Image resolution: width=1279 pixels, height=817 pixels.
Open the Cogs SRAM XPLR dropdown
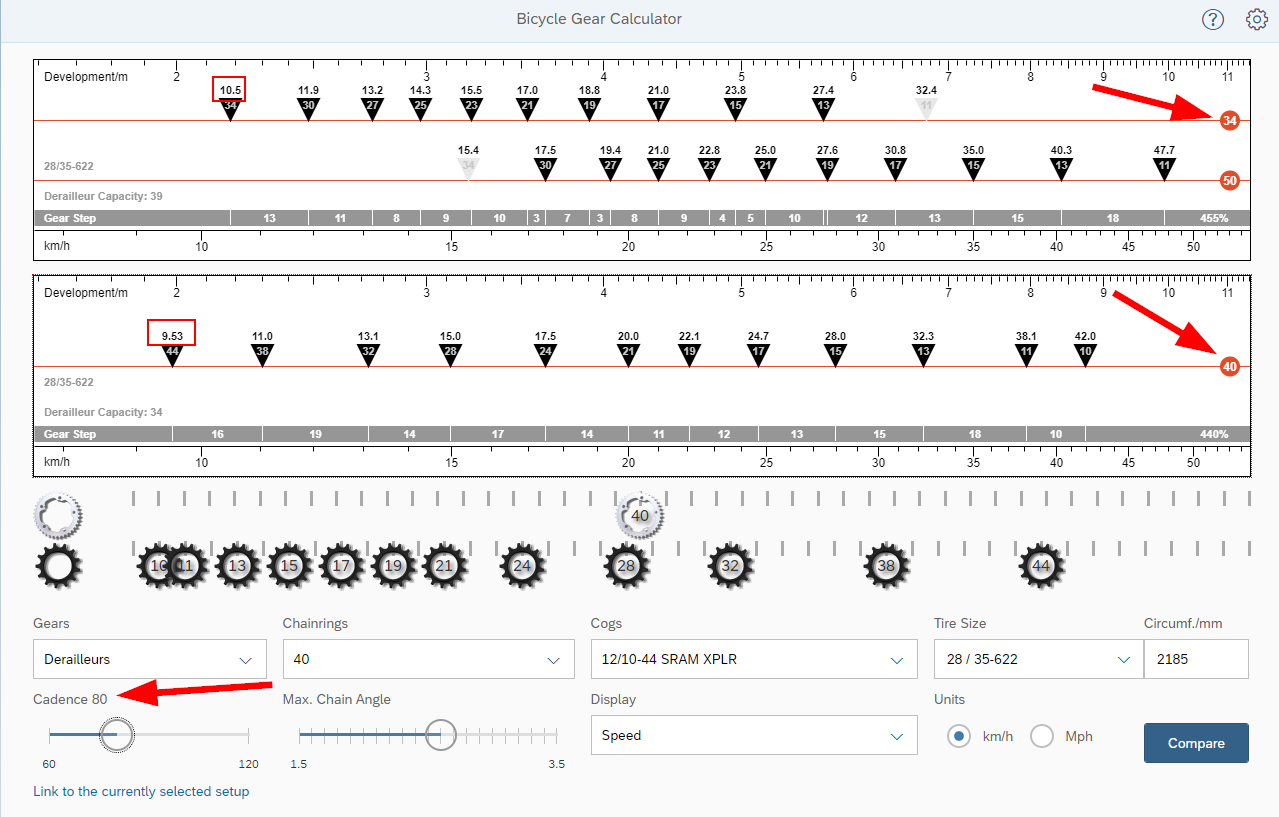(x=753, y=660)
